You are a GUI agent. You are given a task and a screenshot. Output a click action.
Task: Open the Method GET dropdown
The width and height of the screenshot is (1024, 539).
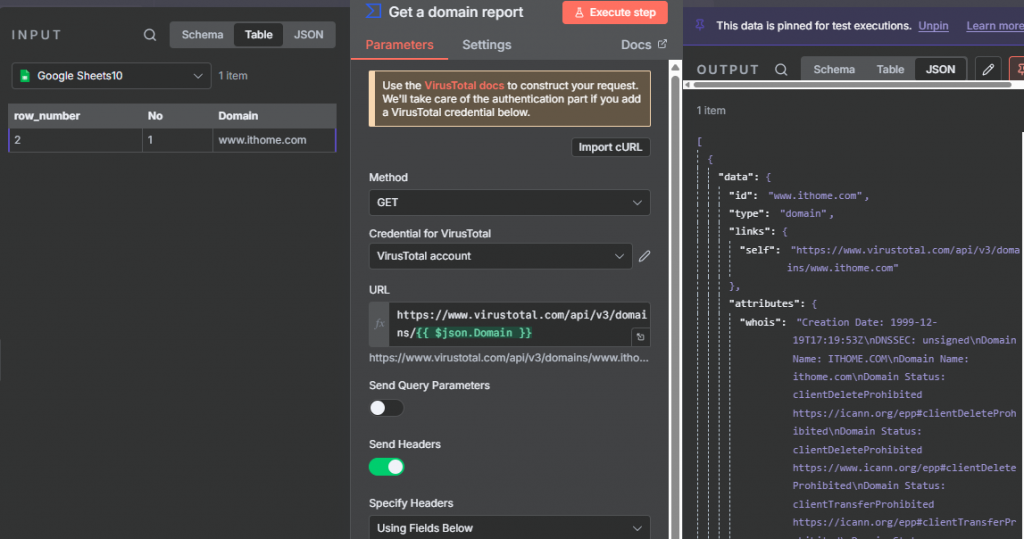(509, 203)
